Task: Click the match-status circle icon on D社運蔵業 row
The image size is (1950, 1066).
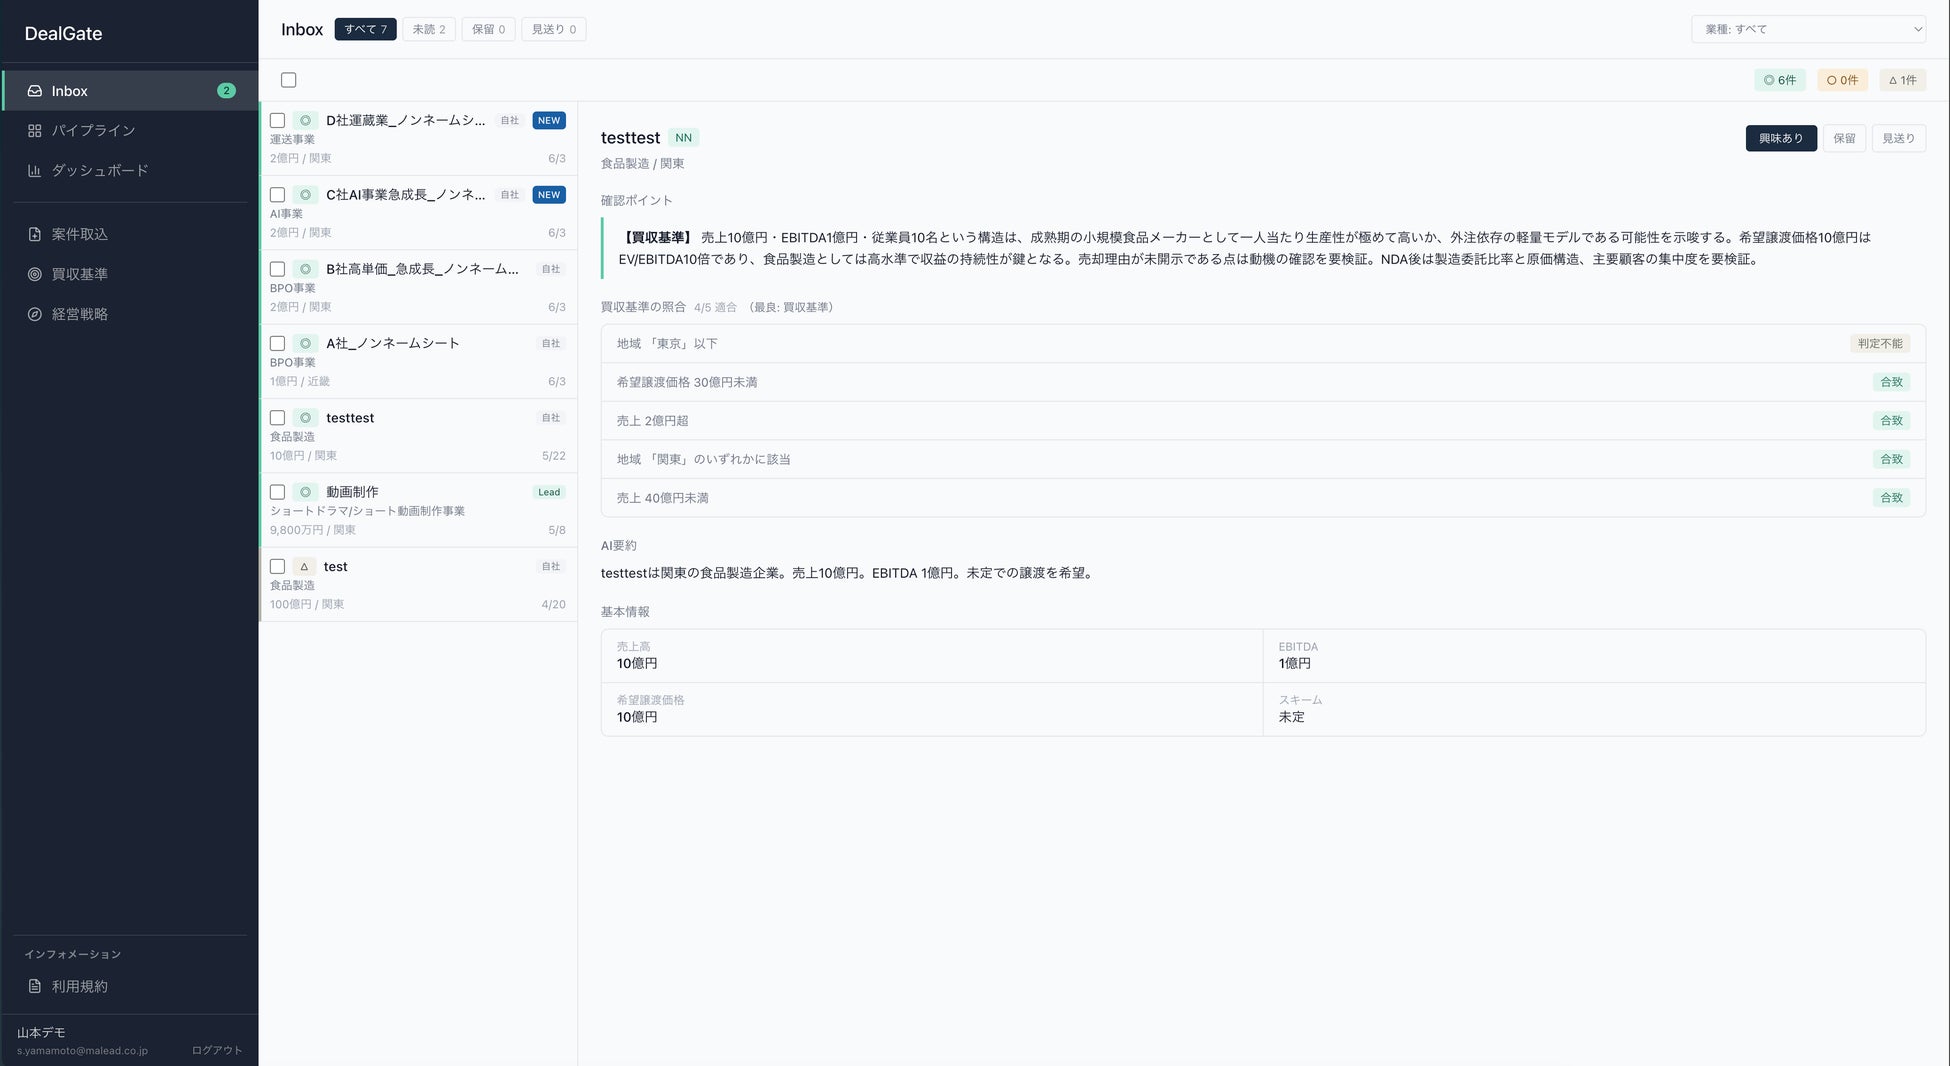Action: pos(305,120)
